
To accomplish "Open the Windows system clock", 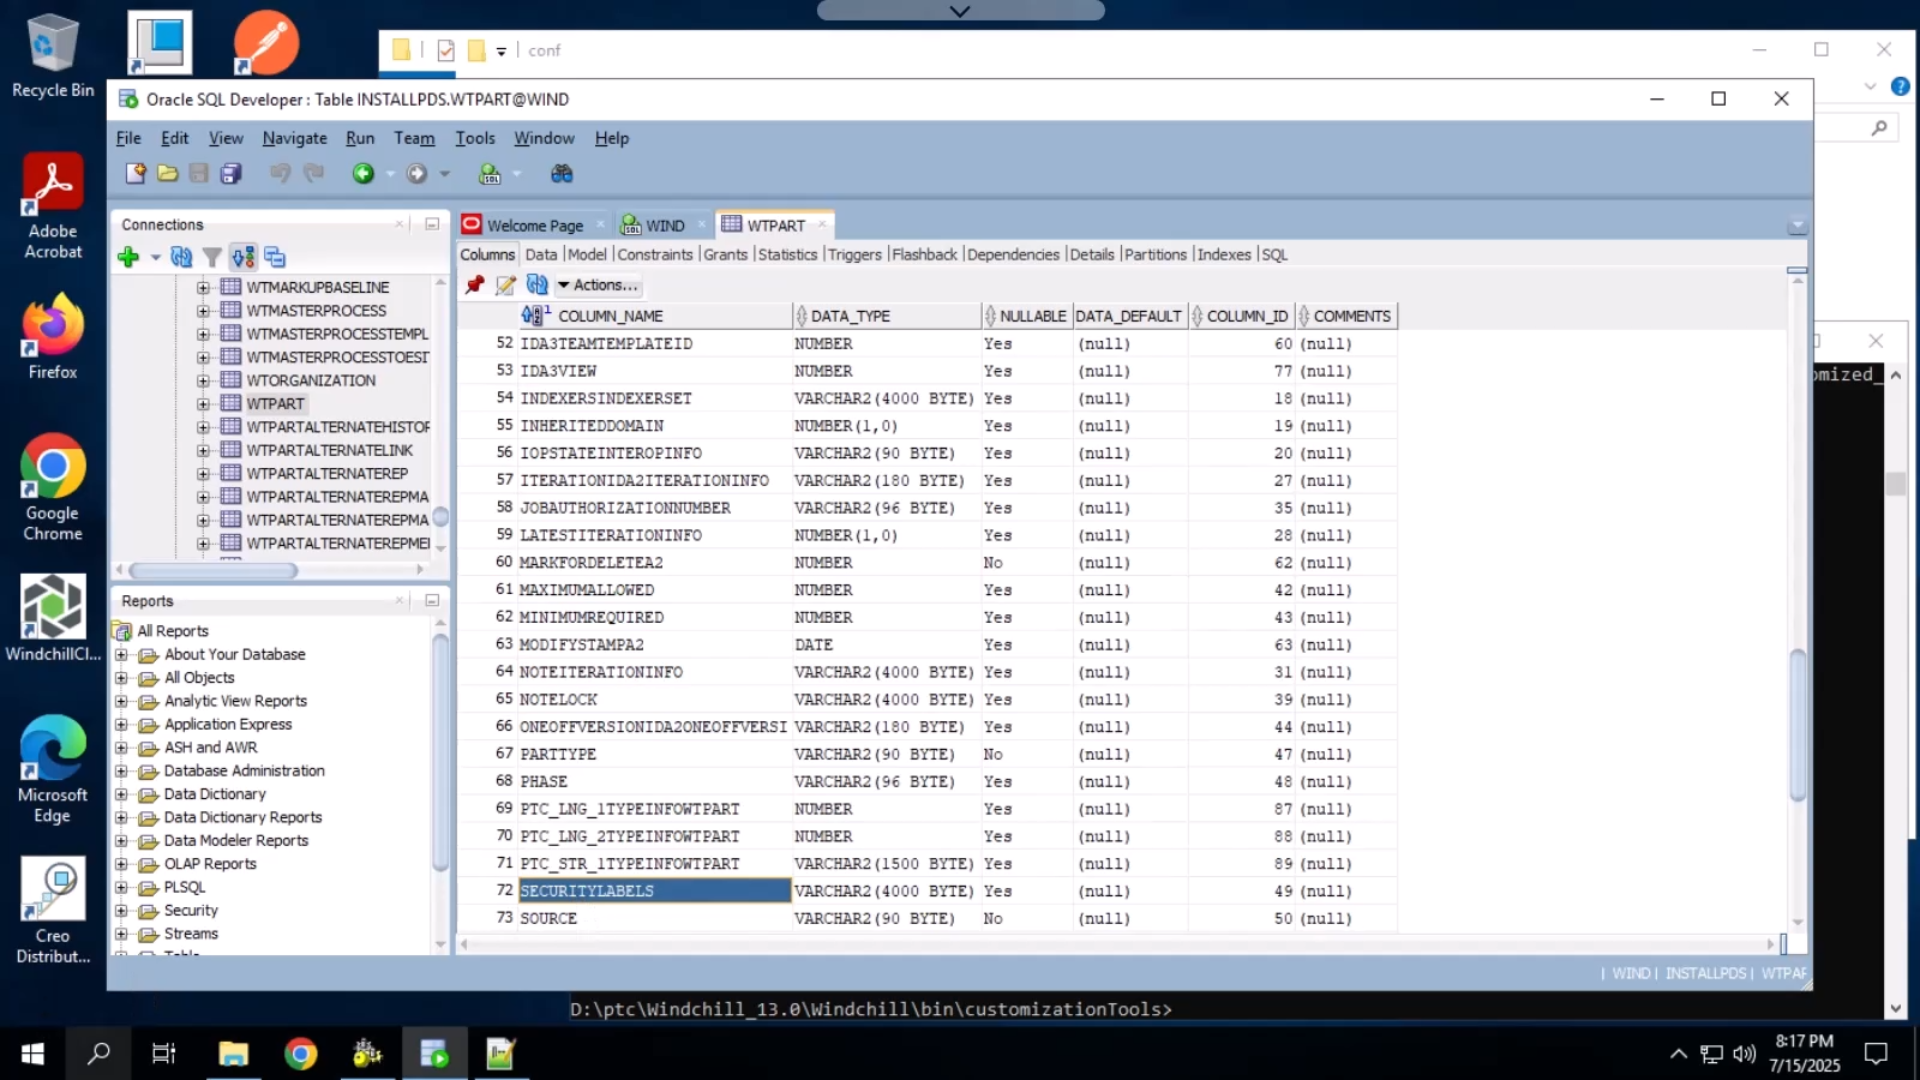I will point(1804,1053).
